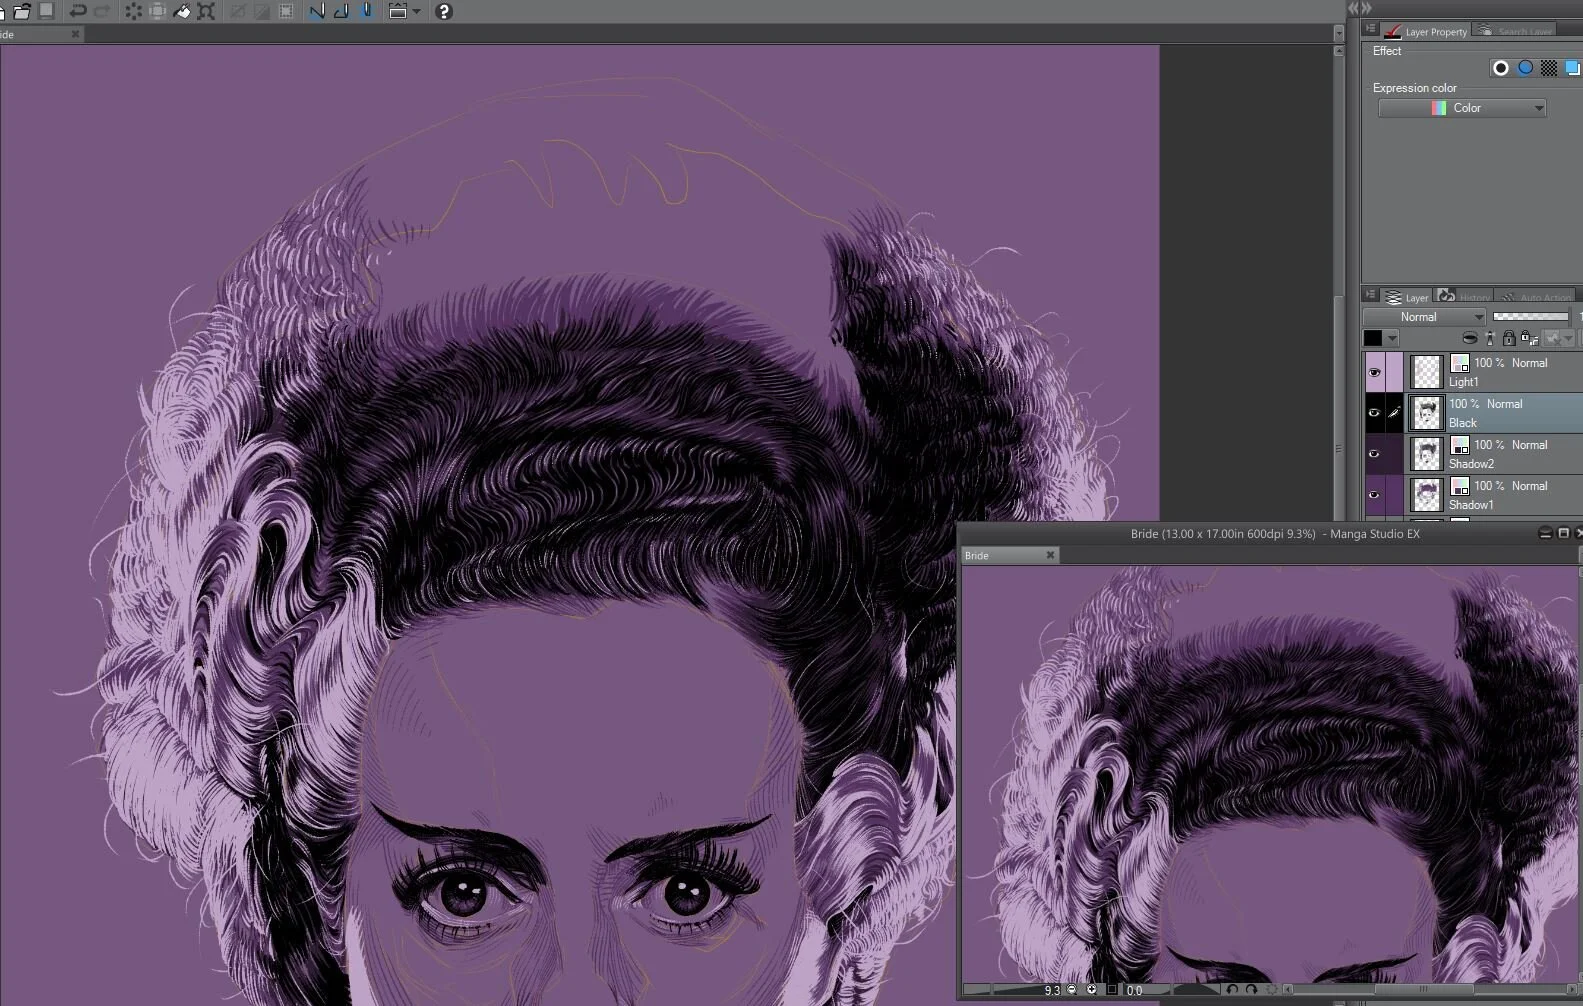The height and width of the screenshot is (1006, 1583).
Task: Click the Open file folder icon
Action: [21, 11]
